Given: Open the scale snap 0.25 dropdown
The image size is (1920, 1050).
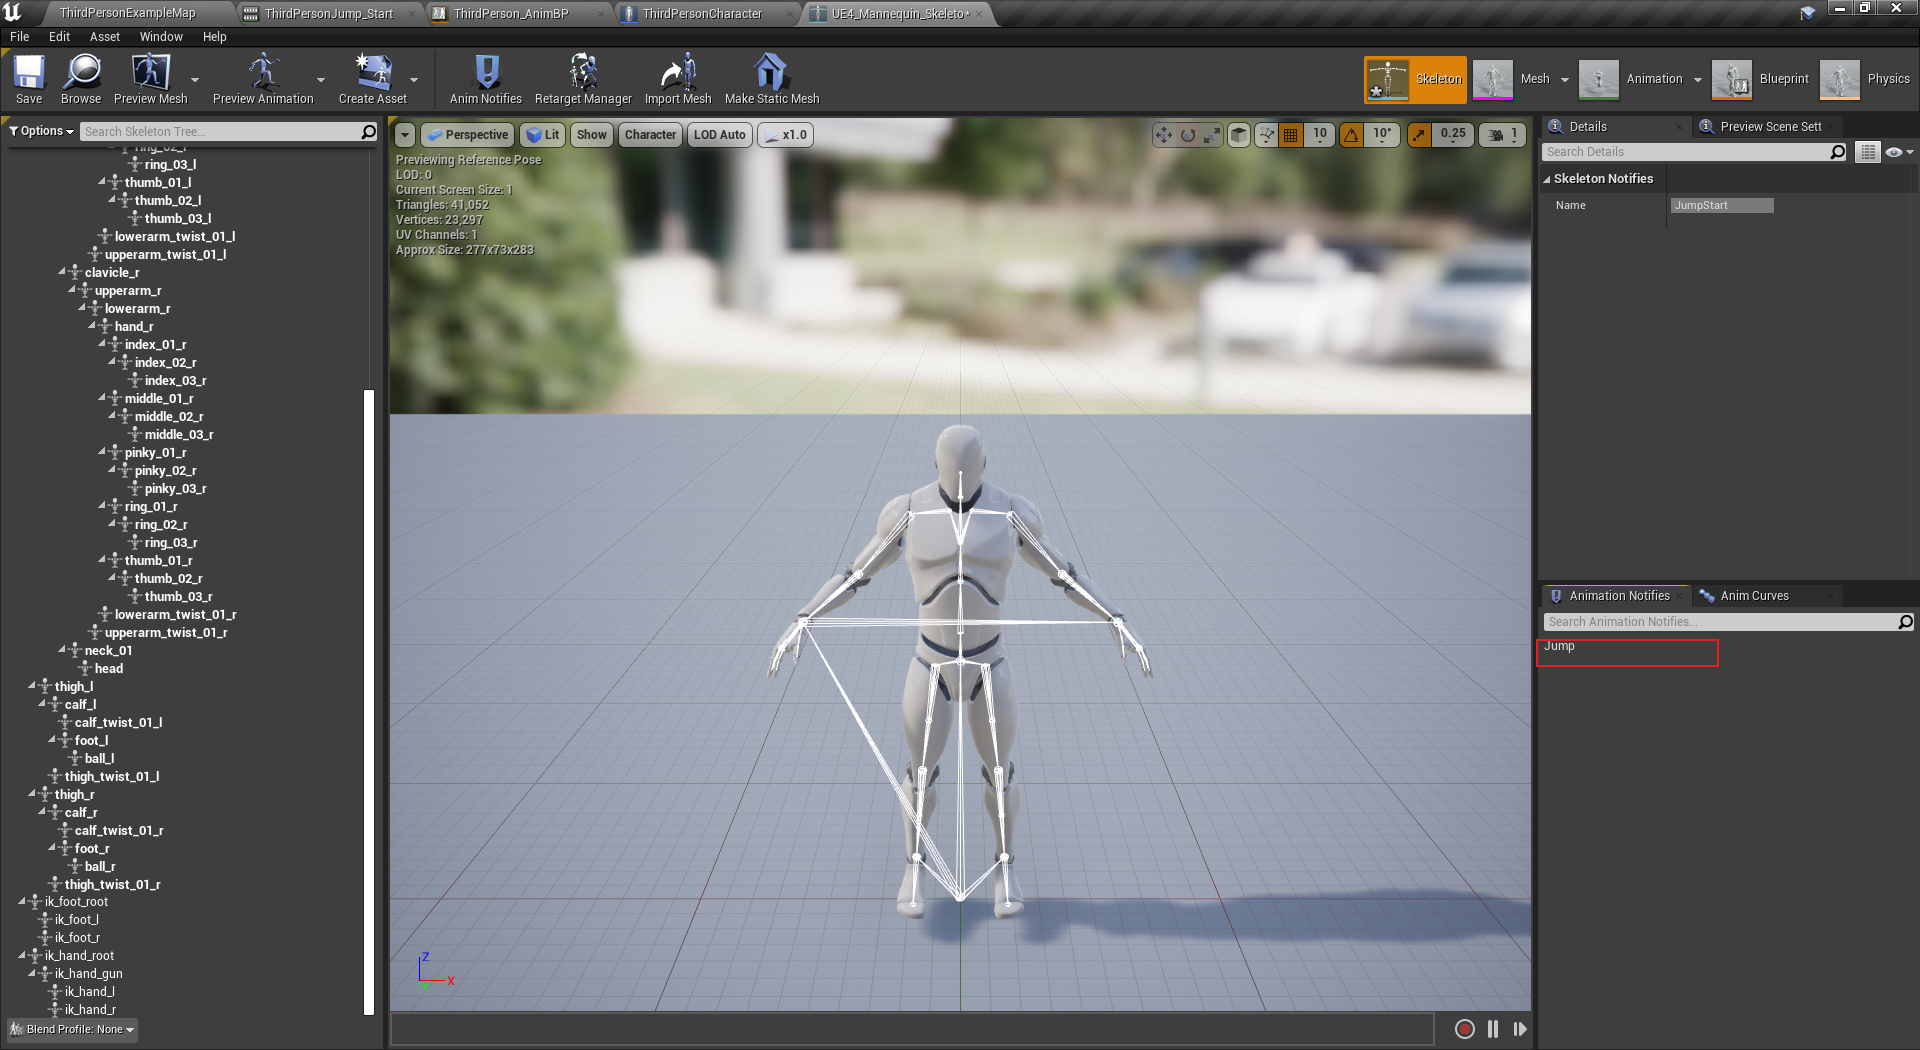Looking at the screenshot, I should click(x=1453, y=134).
